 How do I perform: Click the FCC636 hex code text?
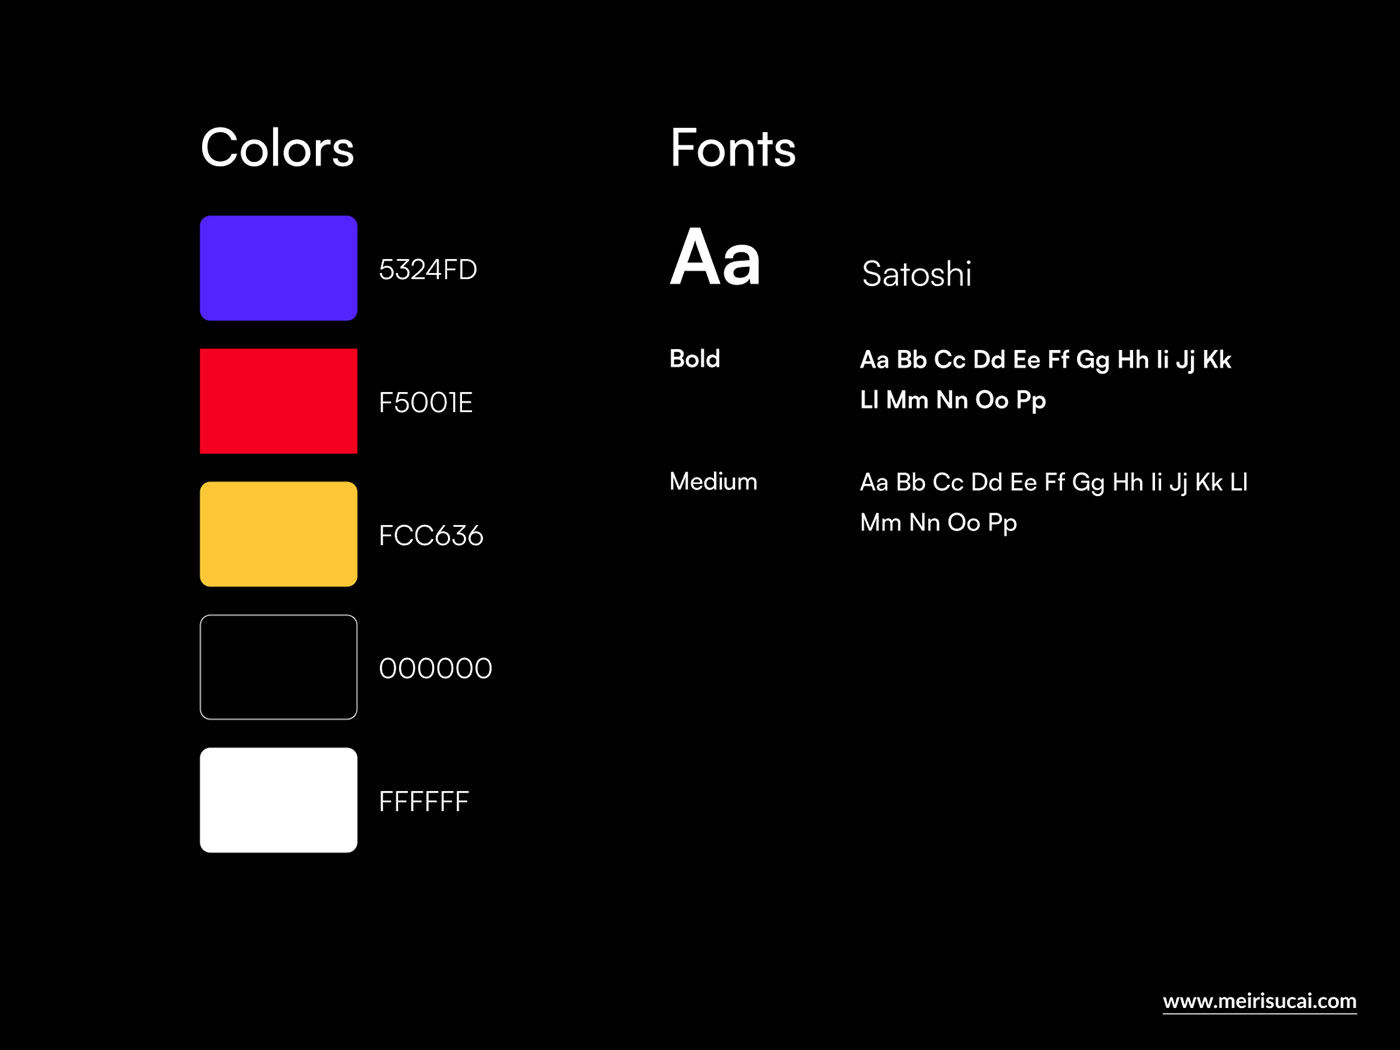[x=431, y=536]
